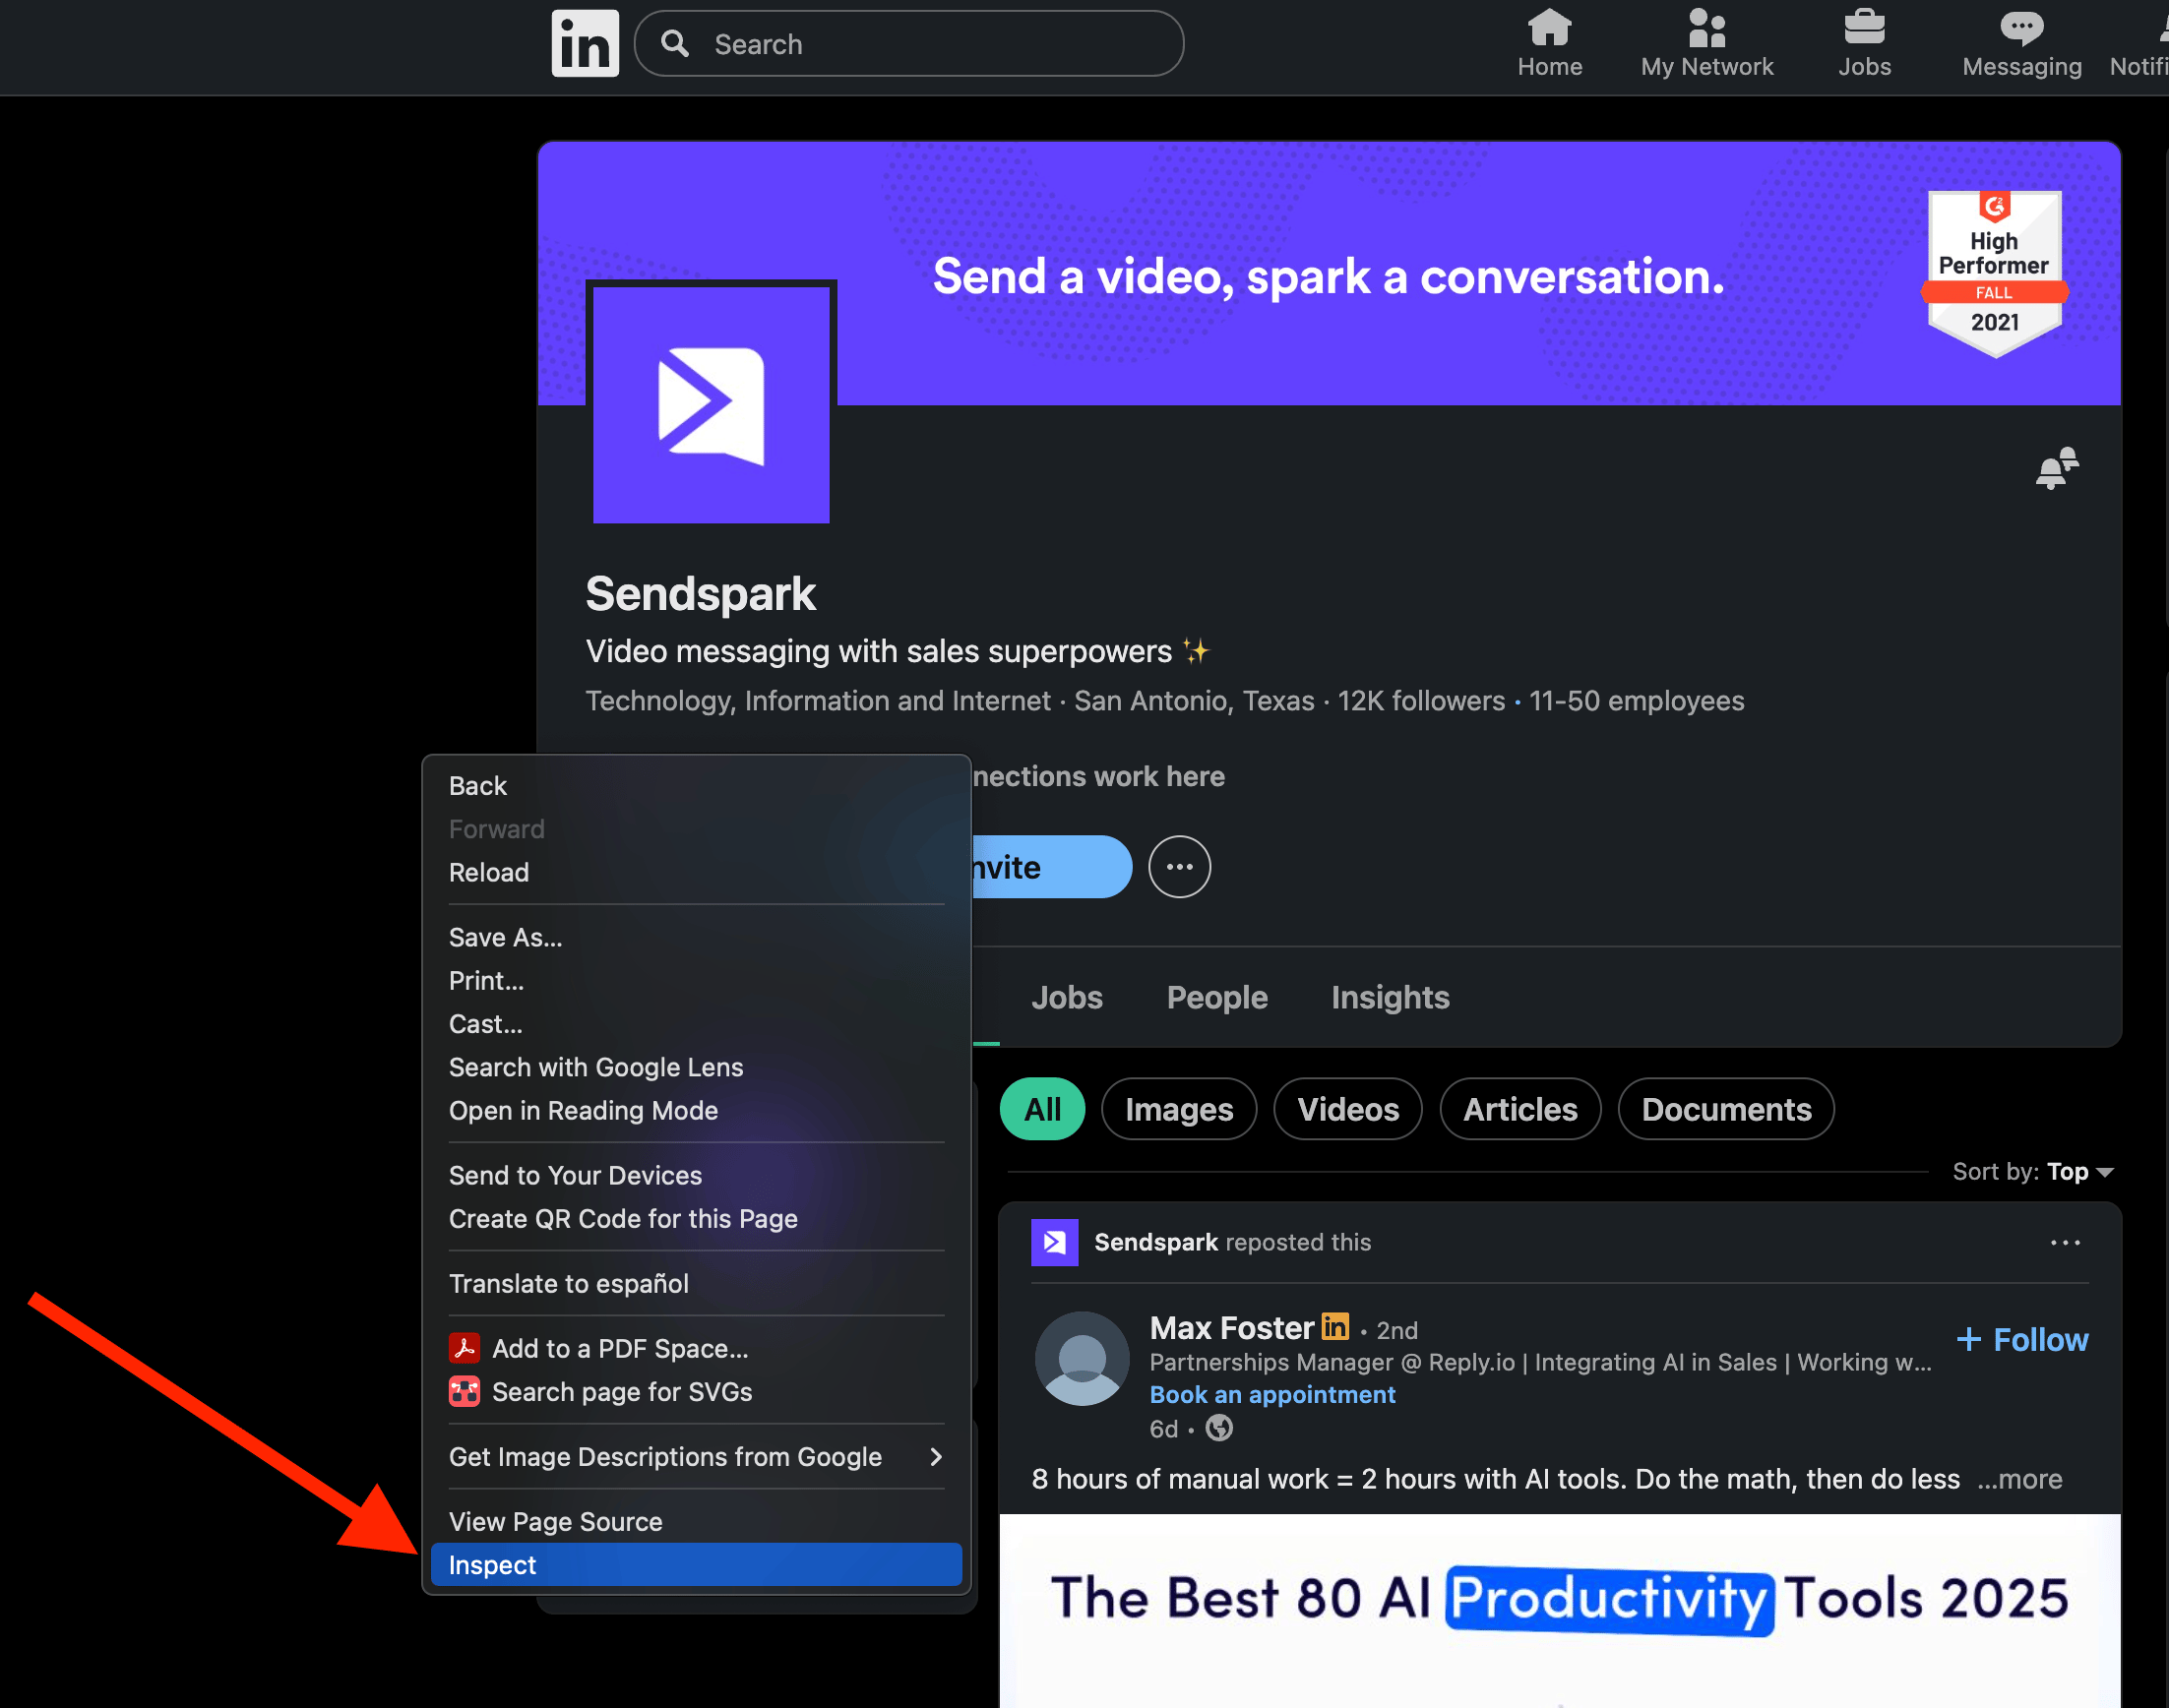Image resolution: width=2169 pixels, height=1708 pixels.
Task: Open post options three-dot menu
Action: coord(2065,1242)
